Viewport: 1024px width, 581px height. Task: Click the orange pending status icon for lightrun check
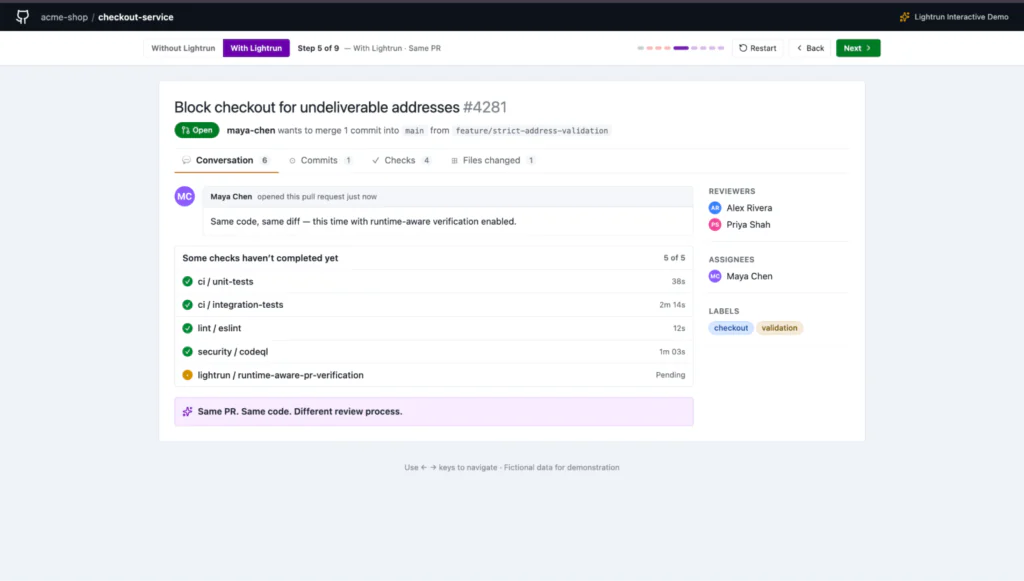tap(187, 375)
